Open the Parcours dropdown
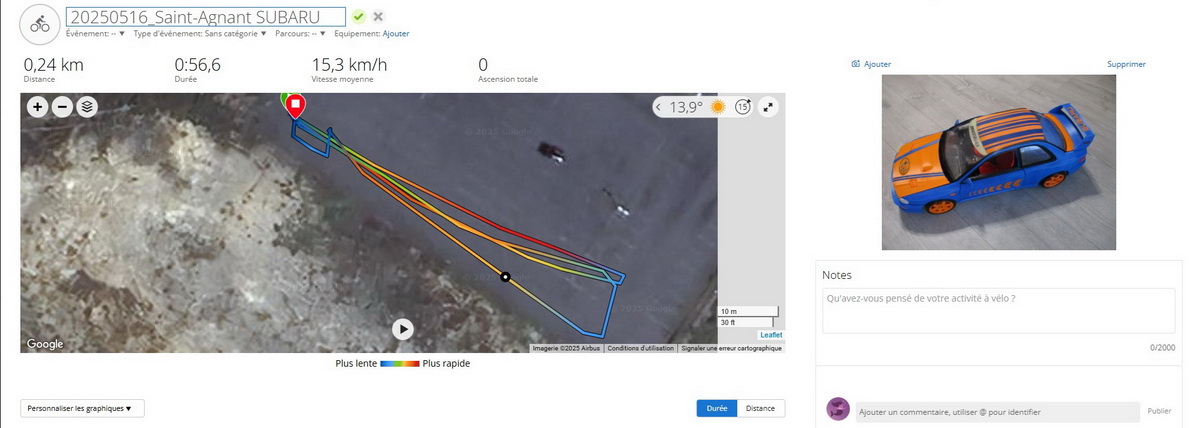Viewport: 1200px width, 428px height. point(301,33)
